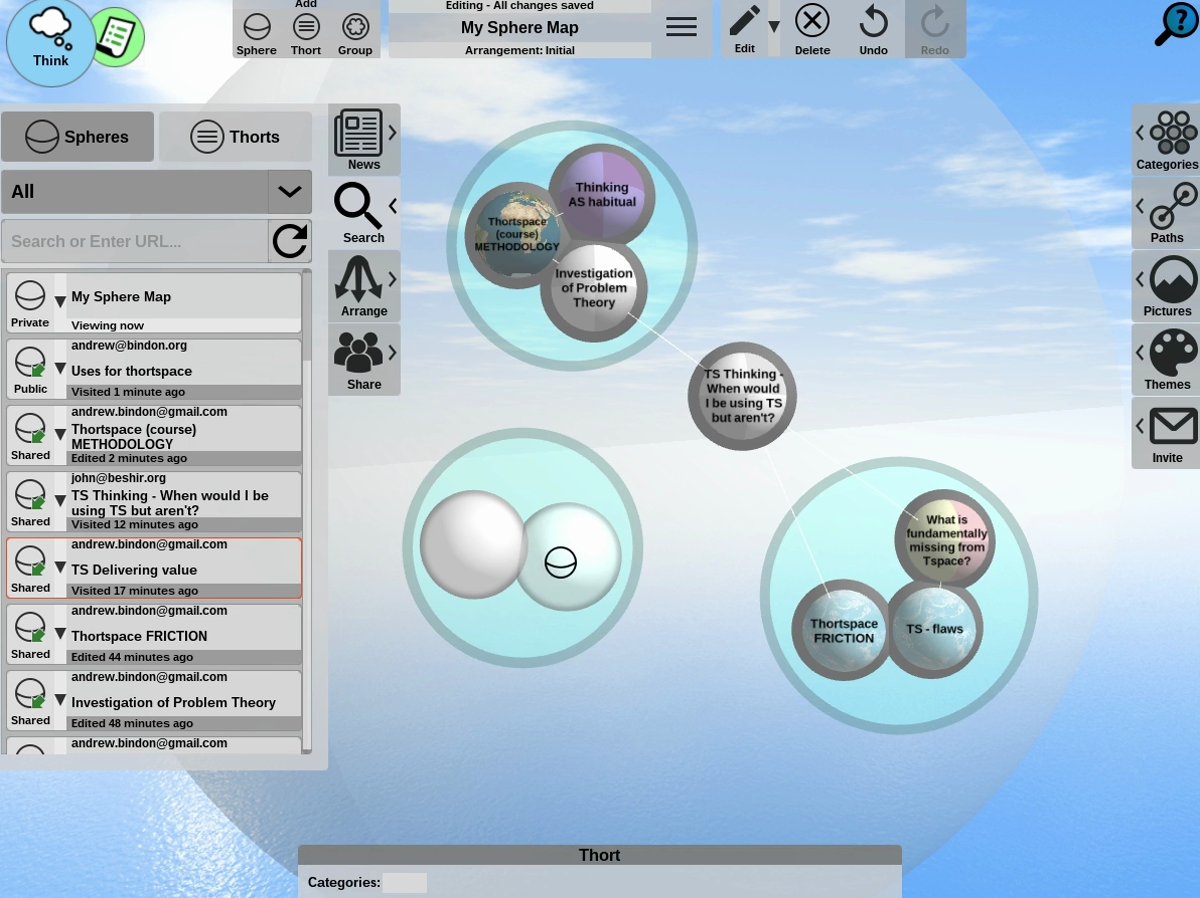1200x898 pixels.
Task: Click the Redo button
Action: tap(935, 29)
